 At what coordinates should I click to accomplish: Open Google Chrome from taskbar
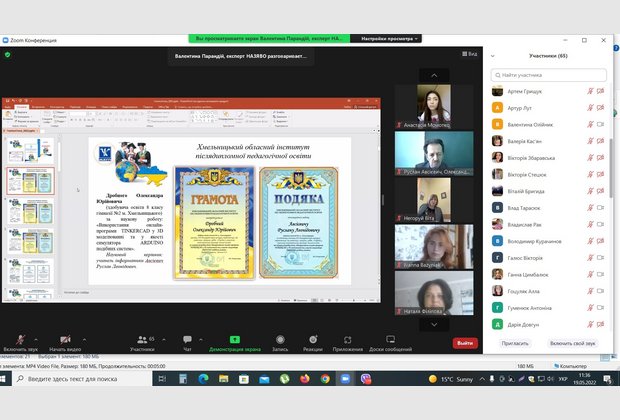tap(325, 379)
